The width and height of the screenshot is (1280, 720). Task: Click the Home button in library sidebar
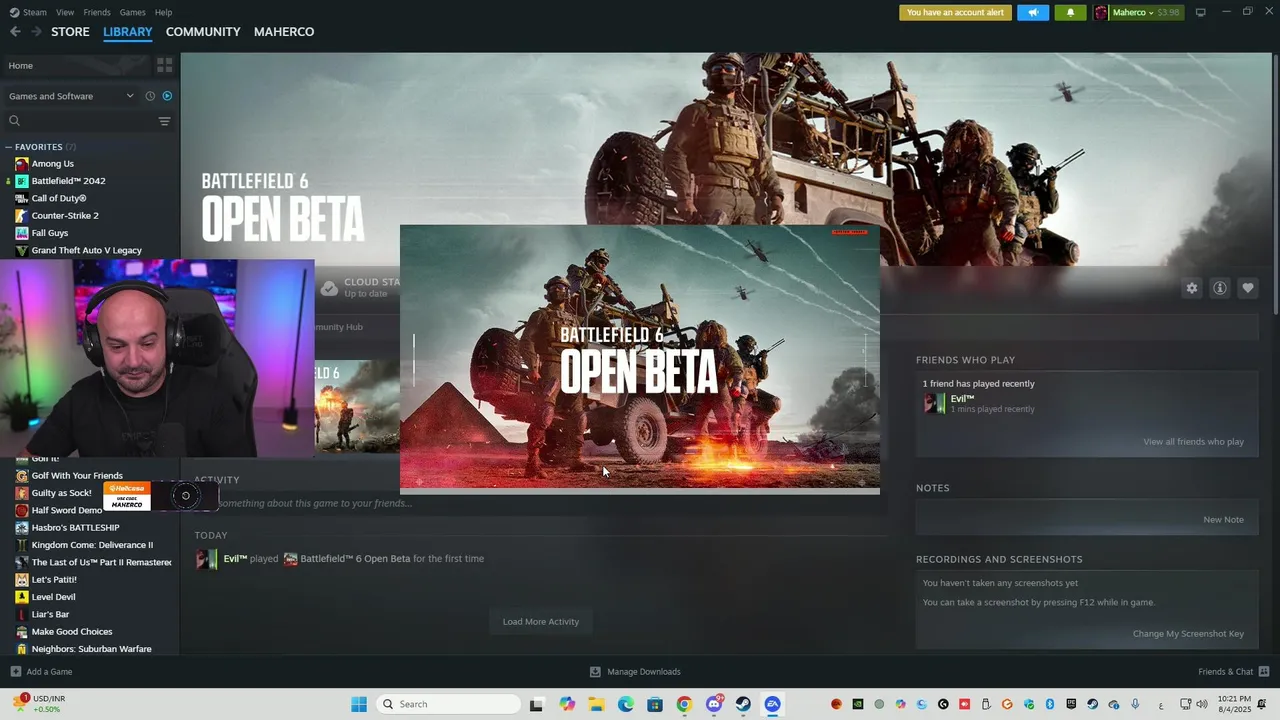(78, 65)
